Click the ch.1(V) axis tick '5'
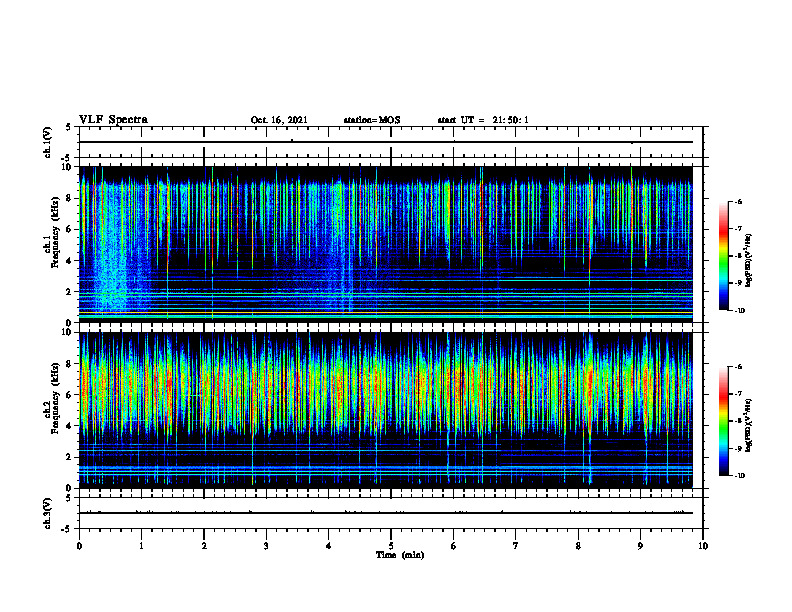Viewport: 792px width, 612px height. [68, 128]
